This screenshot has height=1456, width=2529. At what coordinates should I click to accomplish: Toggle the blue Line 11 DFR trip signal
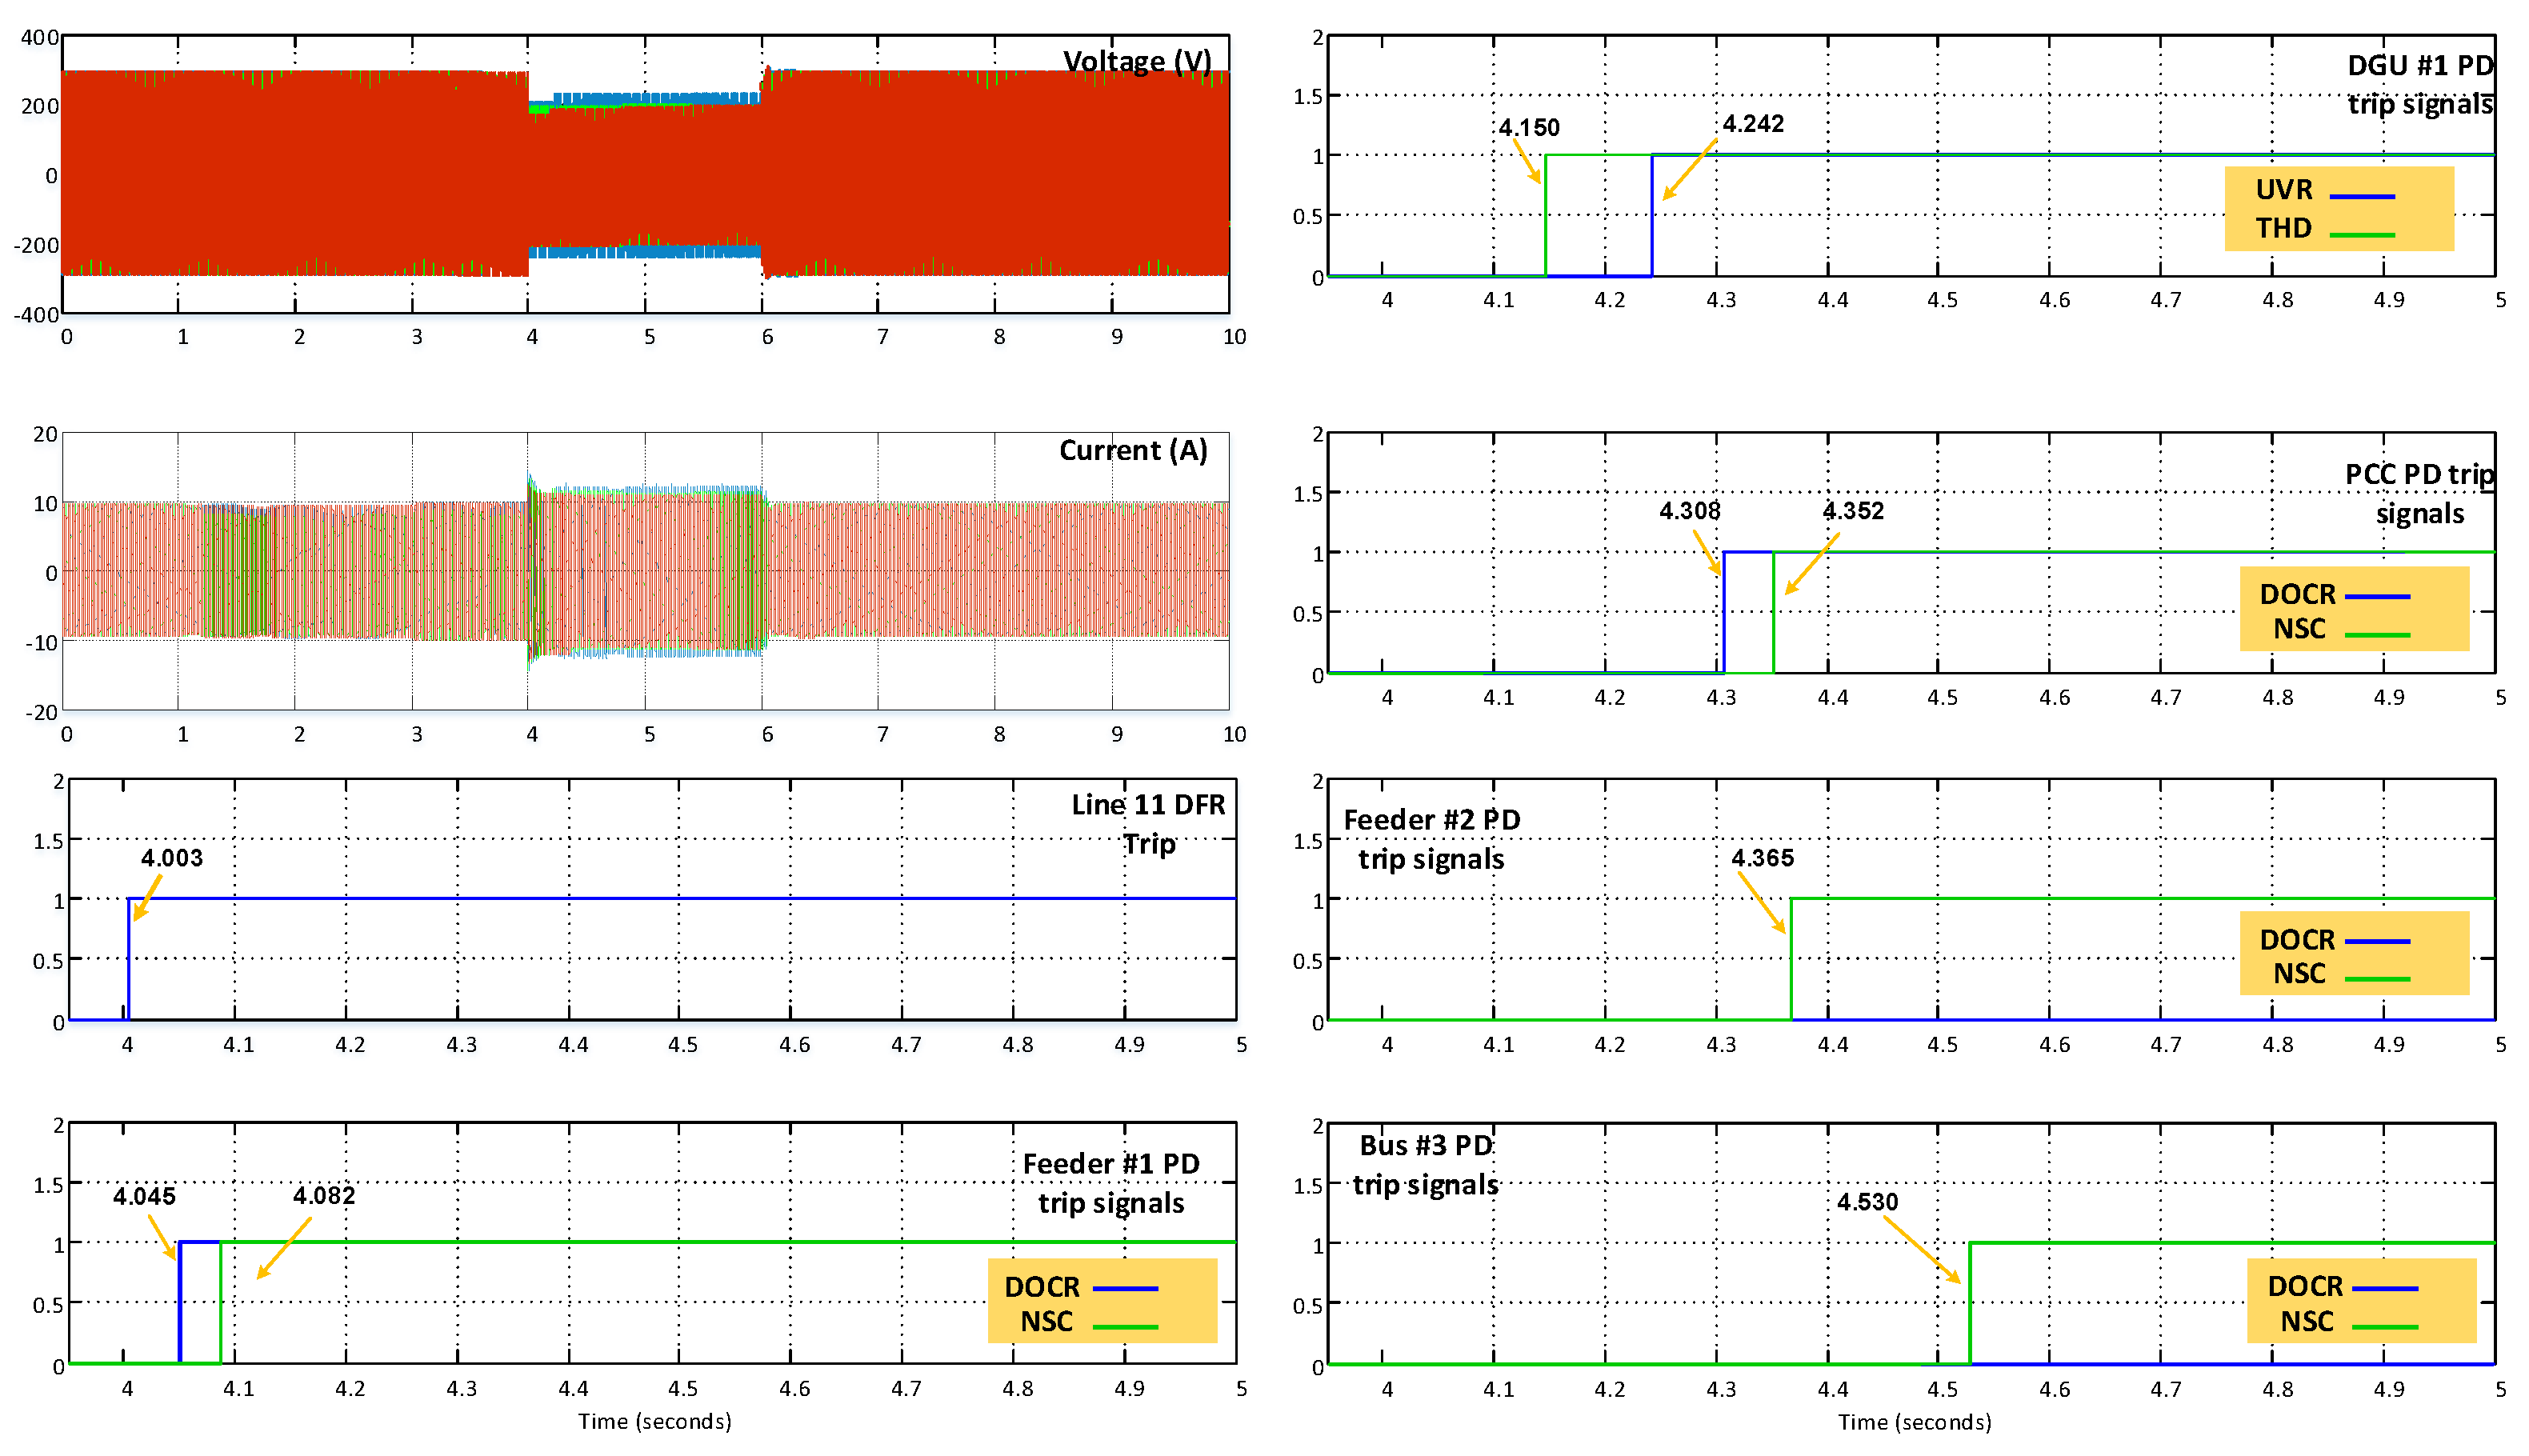(x=600, y=897)
